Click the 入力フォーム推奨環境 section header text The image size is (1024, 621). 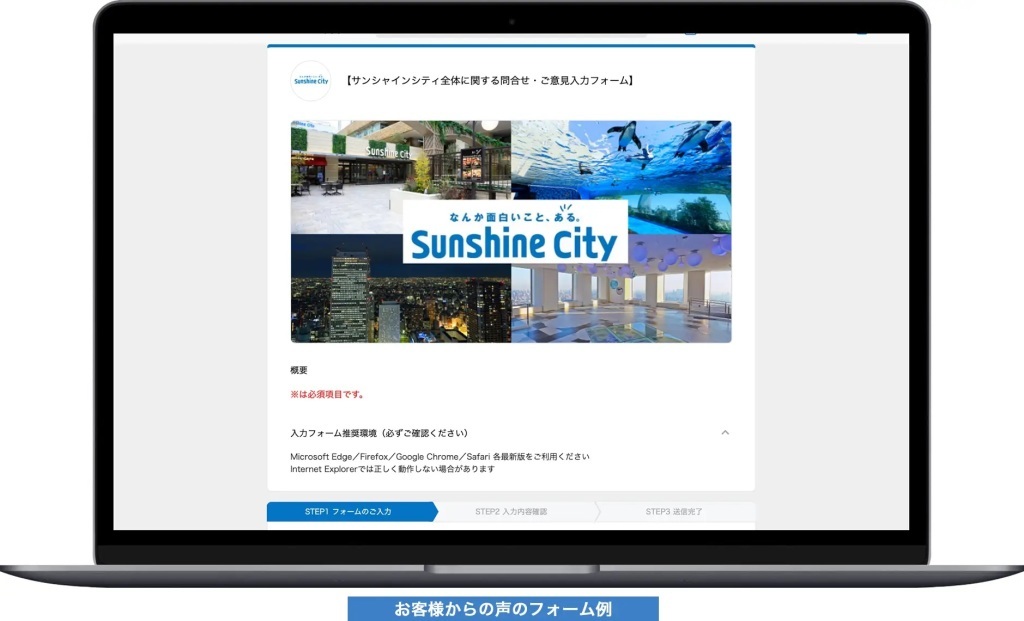[x=379, y=433]
